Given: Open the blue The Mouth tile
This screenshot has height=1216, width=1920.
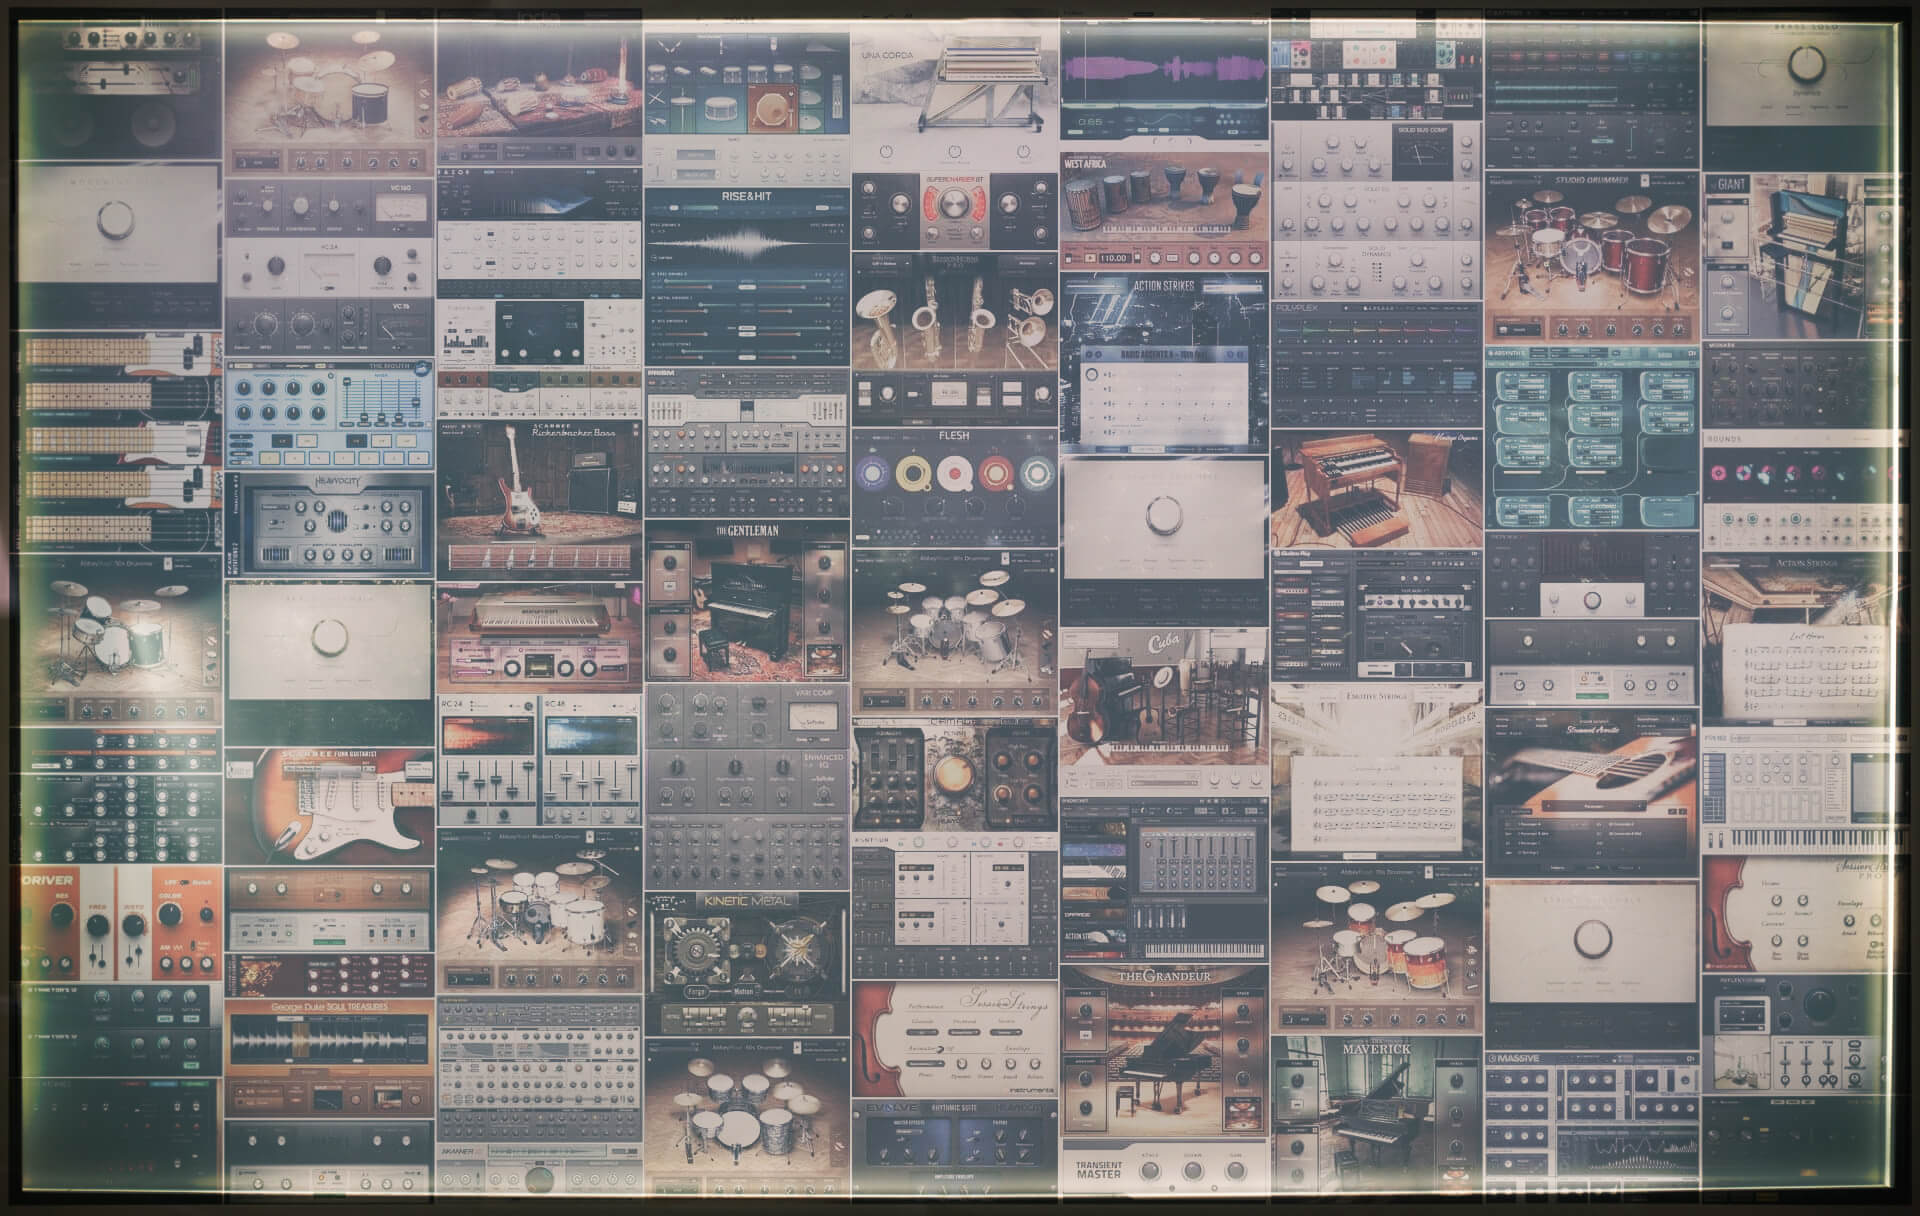Looking at the screenshot, I should point(329,414).
